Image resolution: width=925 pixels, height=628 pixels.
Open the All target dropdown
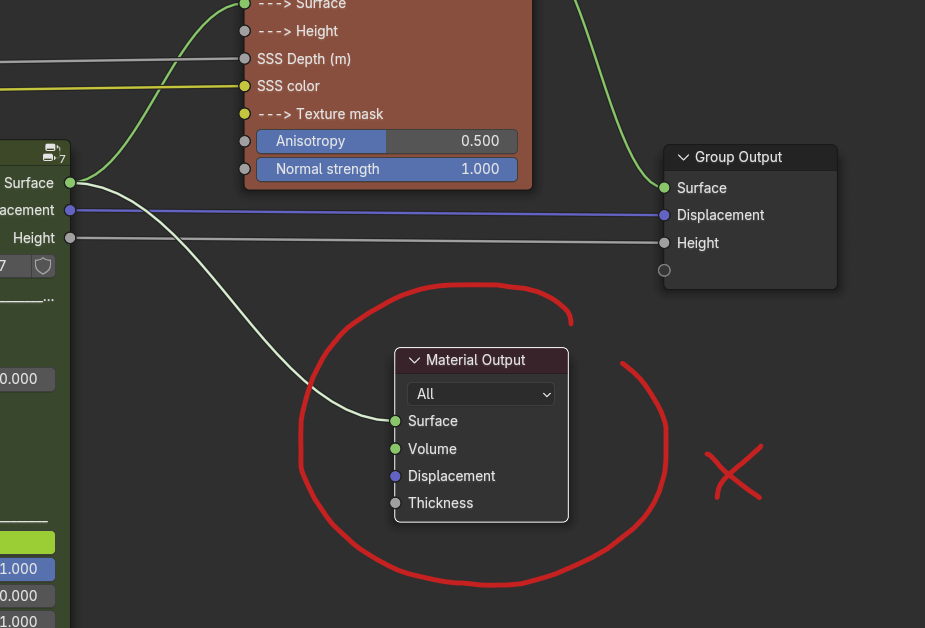coord(481,394)
